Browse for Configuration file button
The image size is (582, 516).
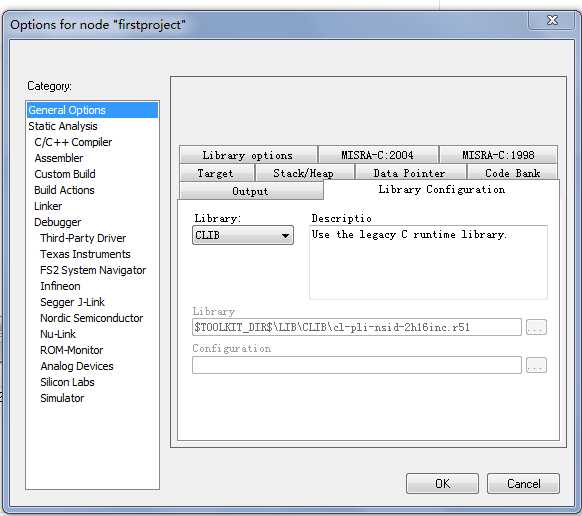tap(536, 365)
